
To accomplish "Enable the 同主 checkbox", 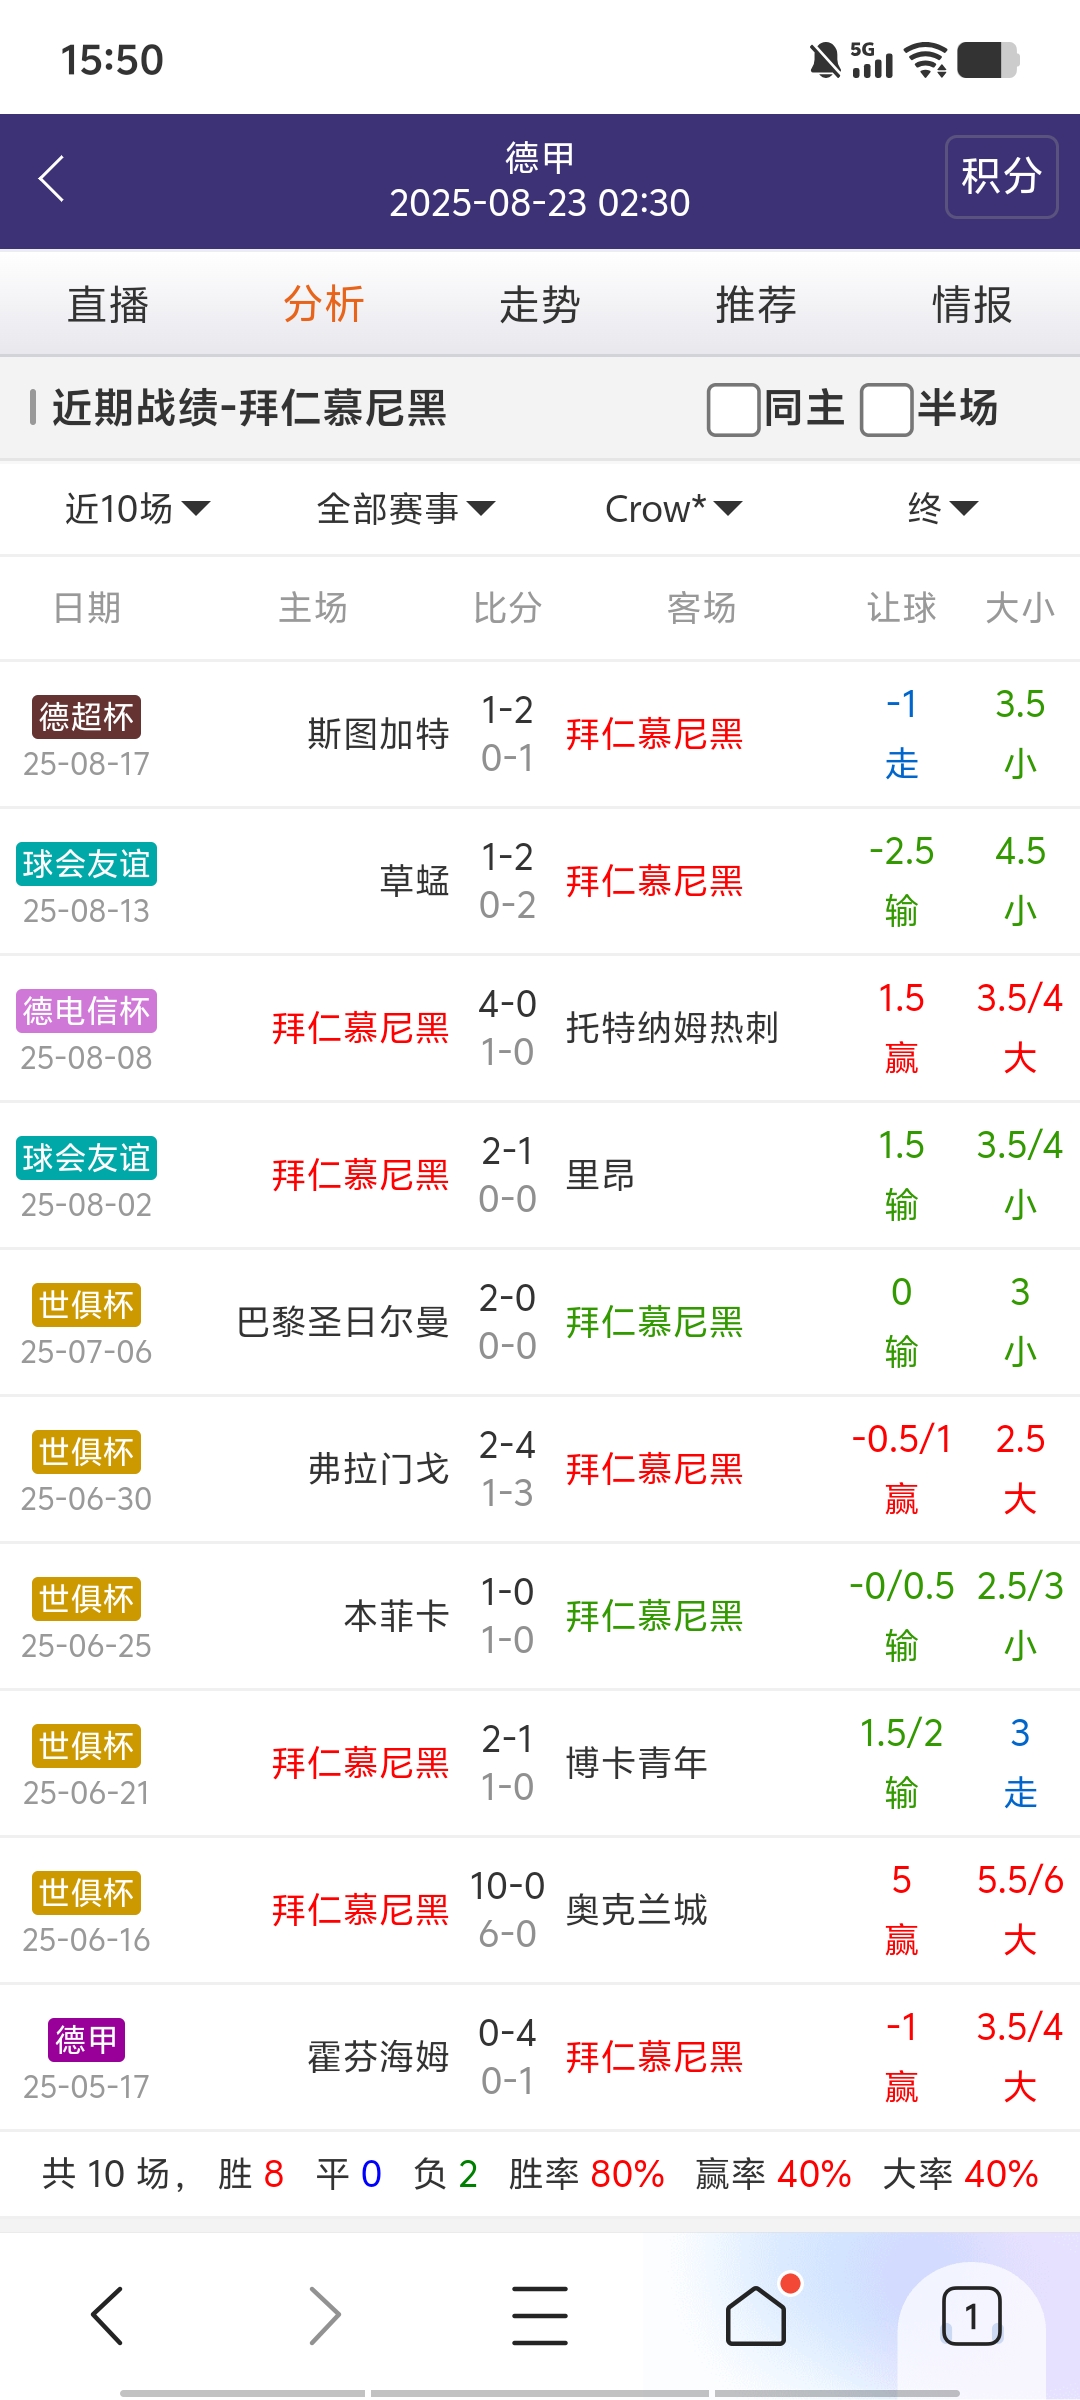I will [733, 410].
